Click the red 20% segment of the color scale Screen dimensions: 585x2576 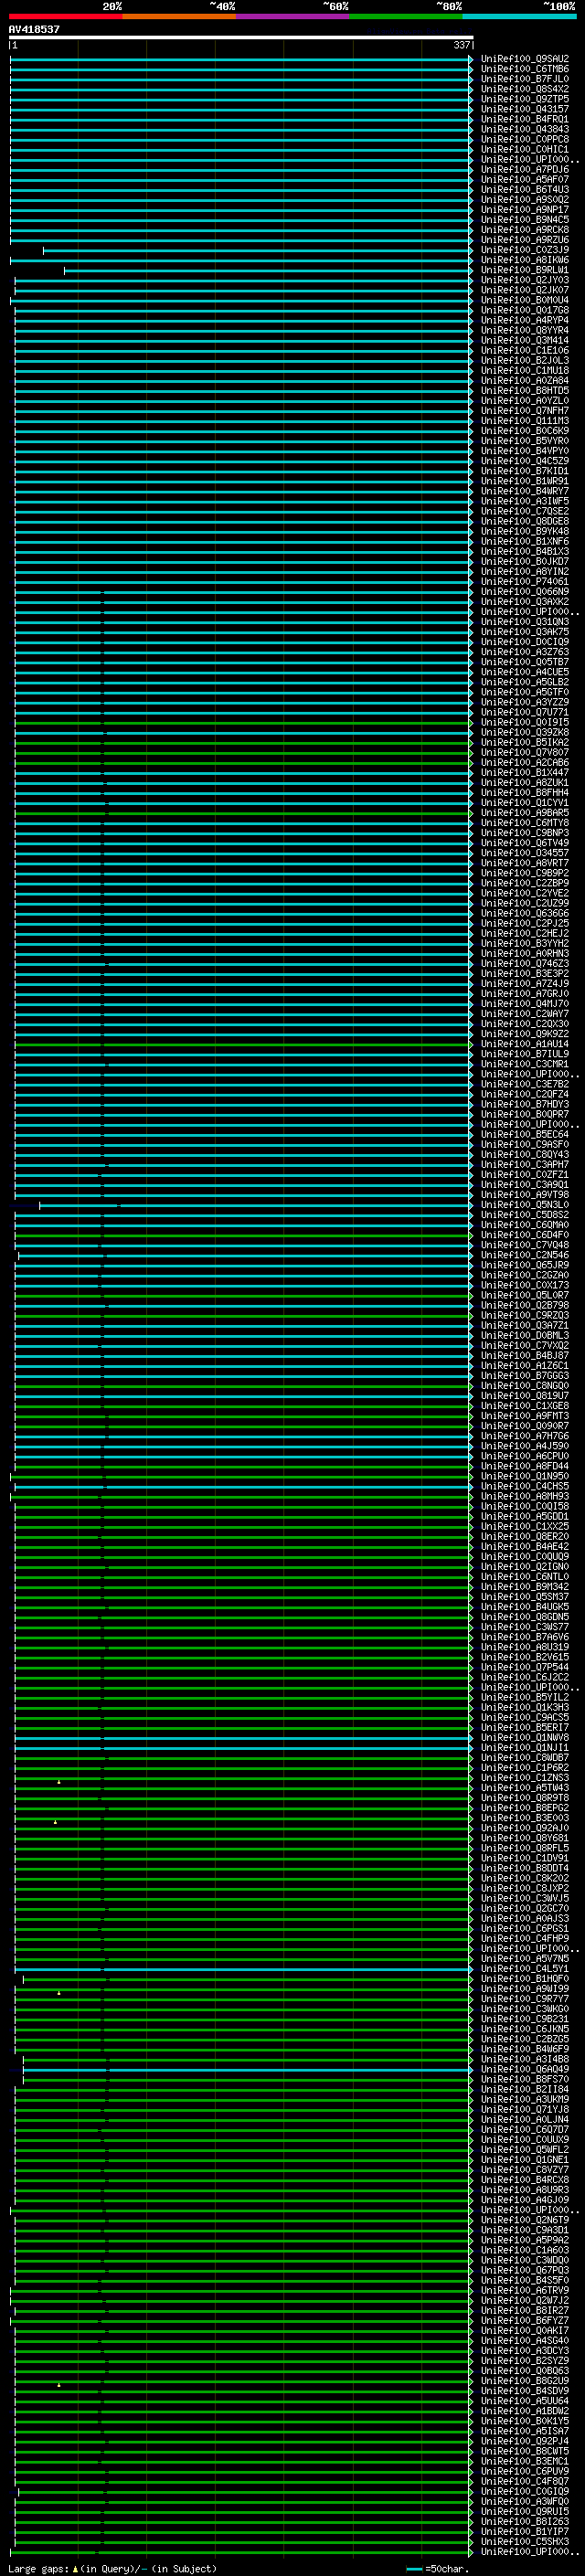[x=65, y=16]
